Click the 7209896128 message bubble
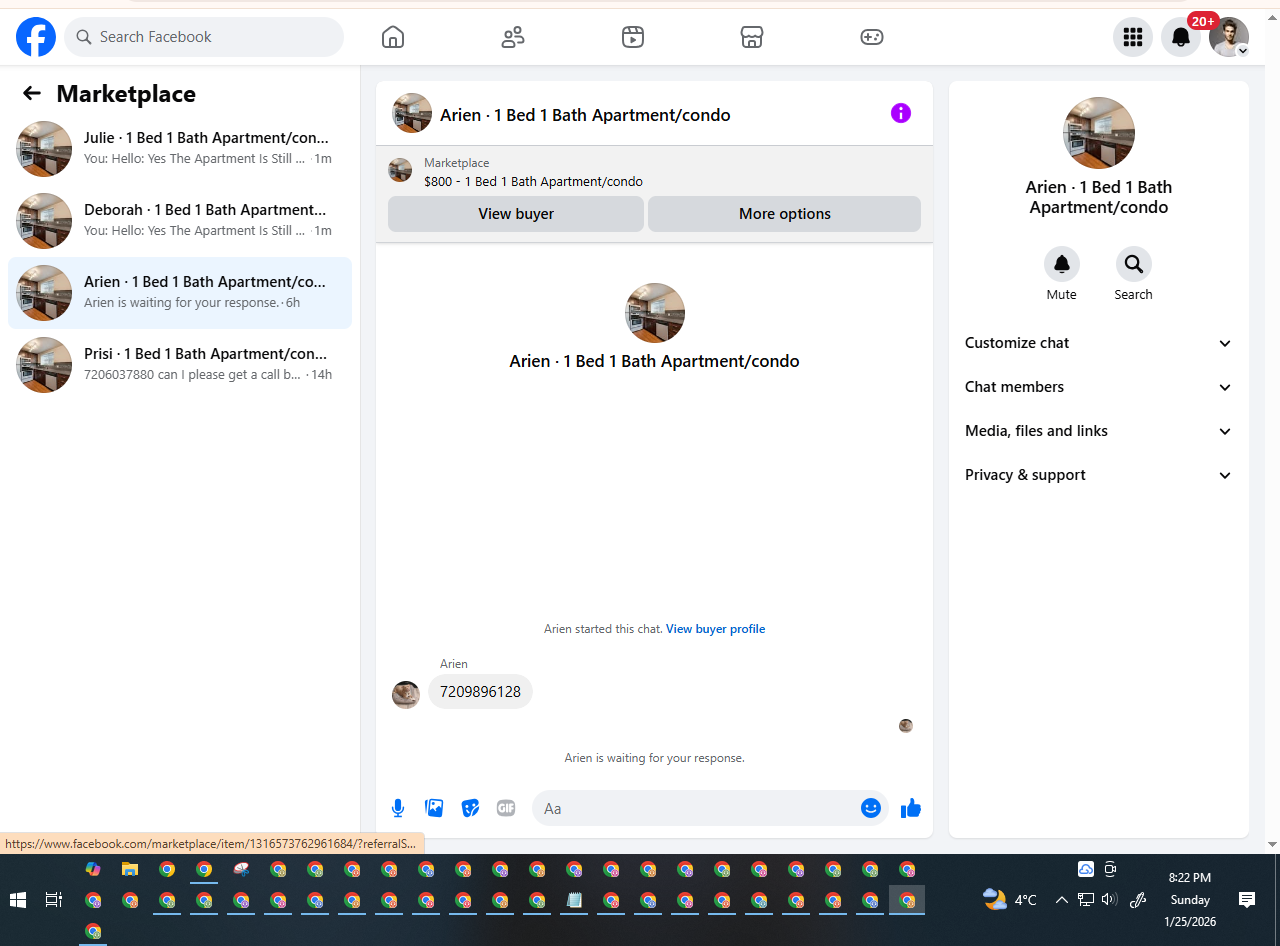This screenshot has height=946, width=1280. (x=480, y=692)
